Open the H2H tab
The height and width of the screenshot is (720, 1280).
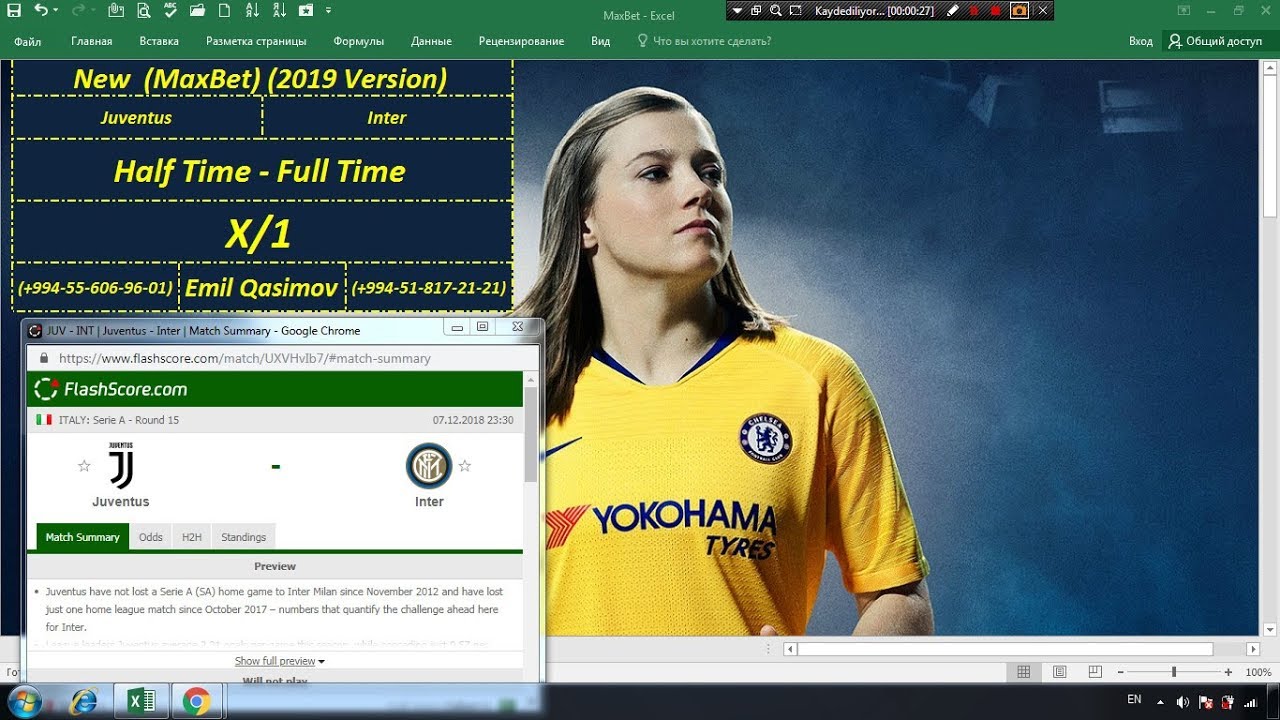point(192,537)
